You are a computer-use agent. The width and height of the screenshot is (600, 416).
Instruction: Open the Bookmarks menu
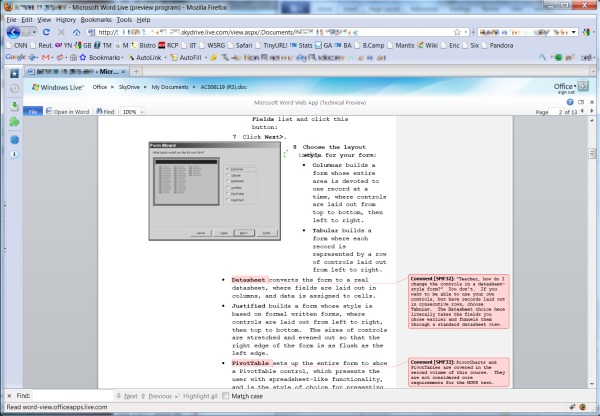pyautogui.click(x=96, y=20)
